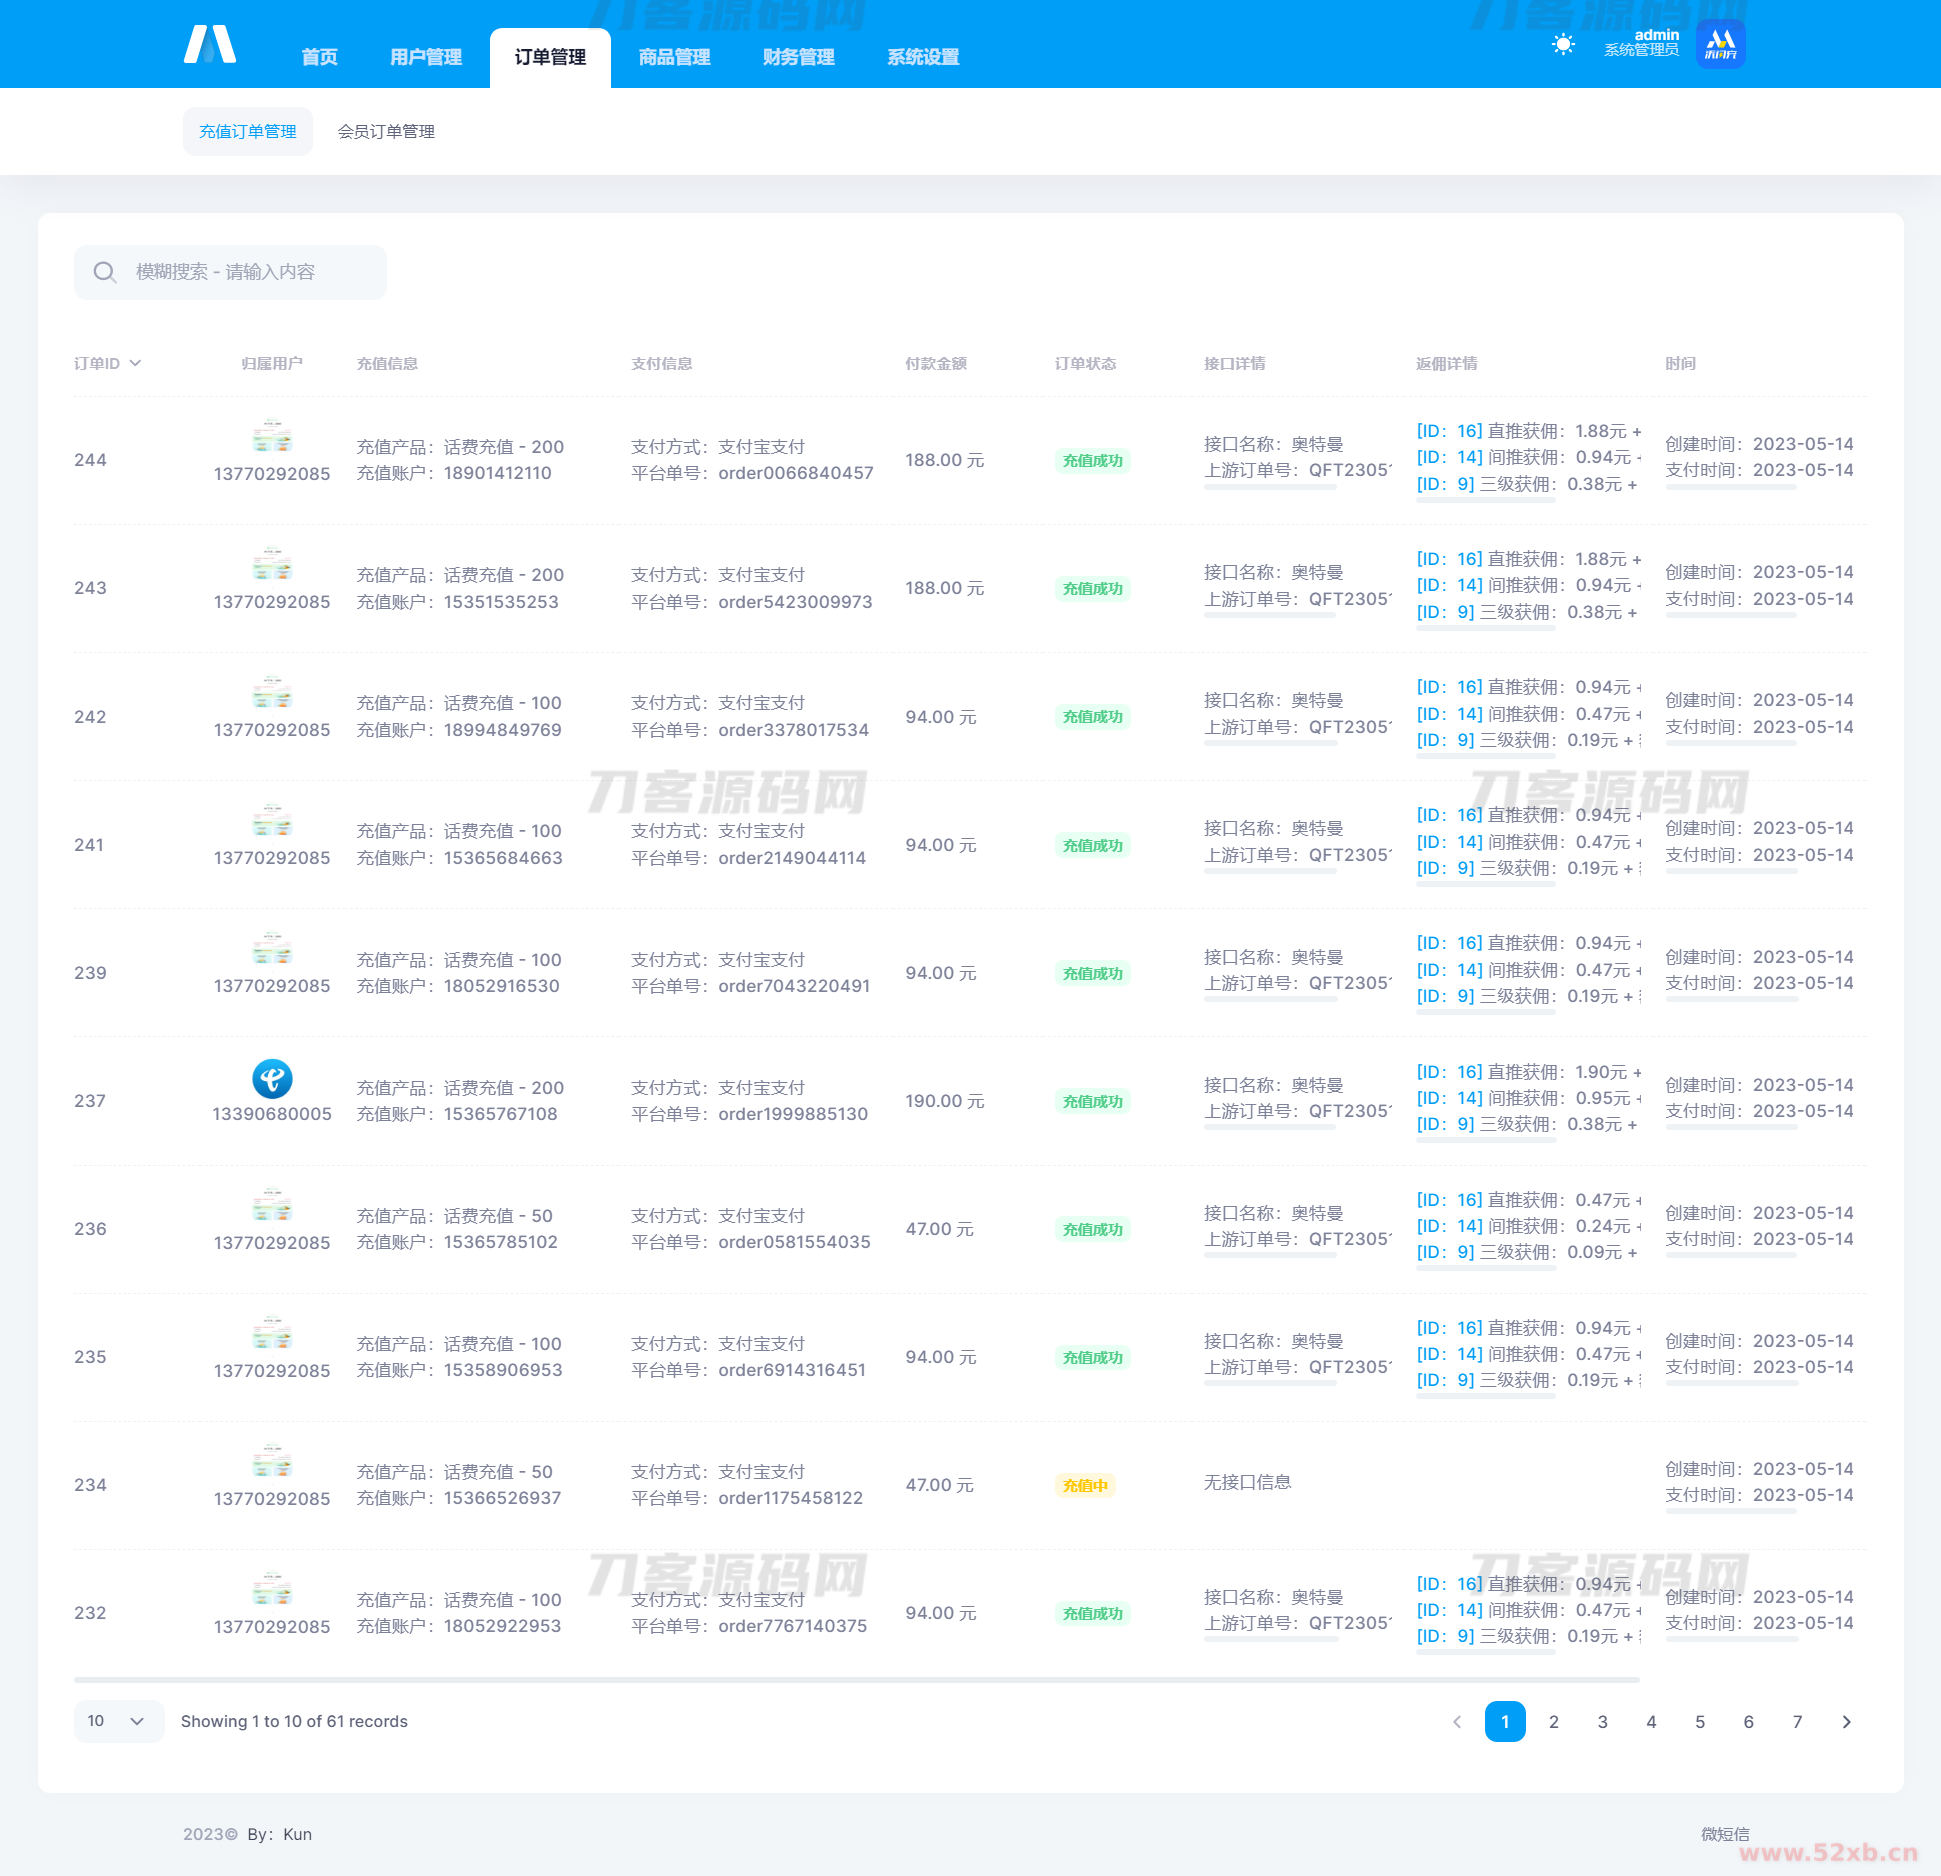This screenshot has height=1876, width=1941.
Task: Sort by 订单ID column chevron
Action: point(135,363)
